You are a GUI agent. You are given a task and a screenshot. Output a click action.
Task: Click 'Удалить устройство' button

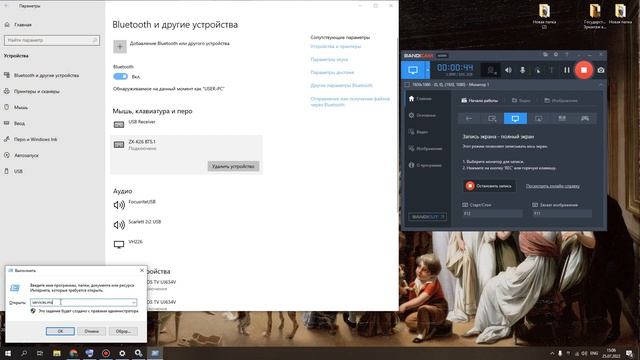(233, 166)
